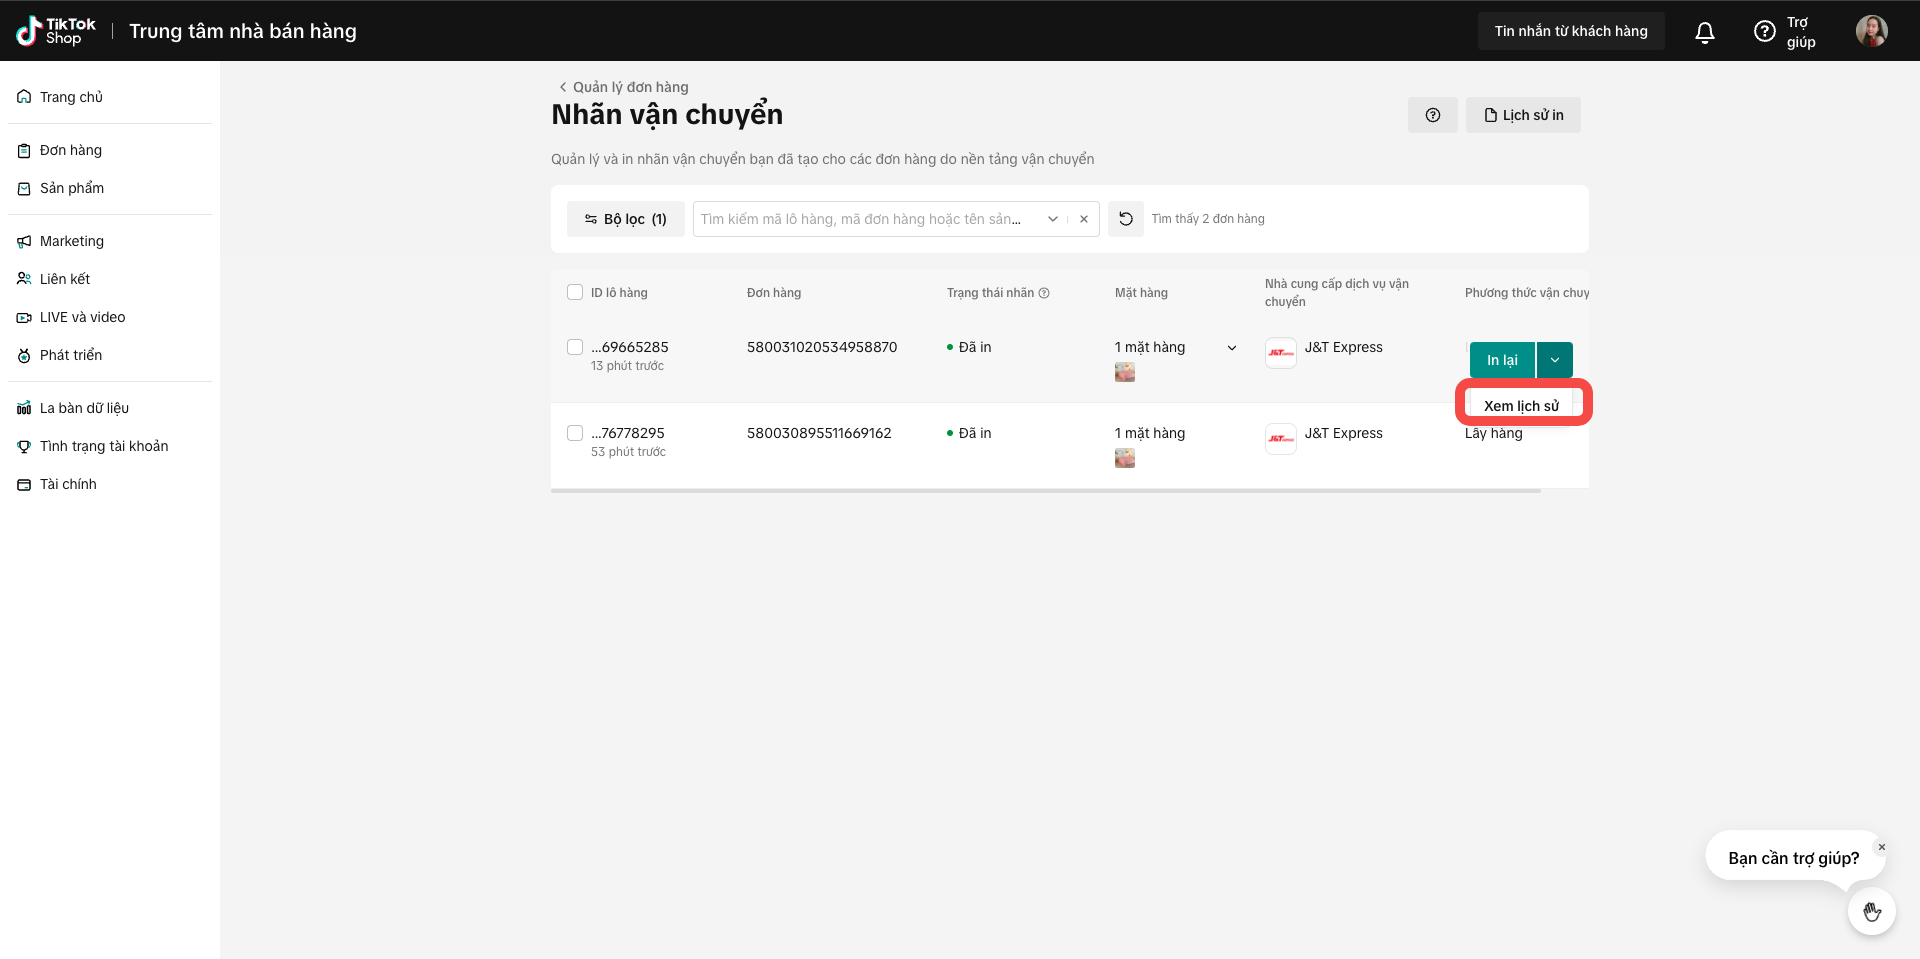The image size is (1920, 959).
Task: Click the Lịch sử in button
Action: [x=1523, y=115]
